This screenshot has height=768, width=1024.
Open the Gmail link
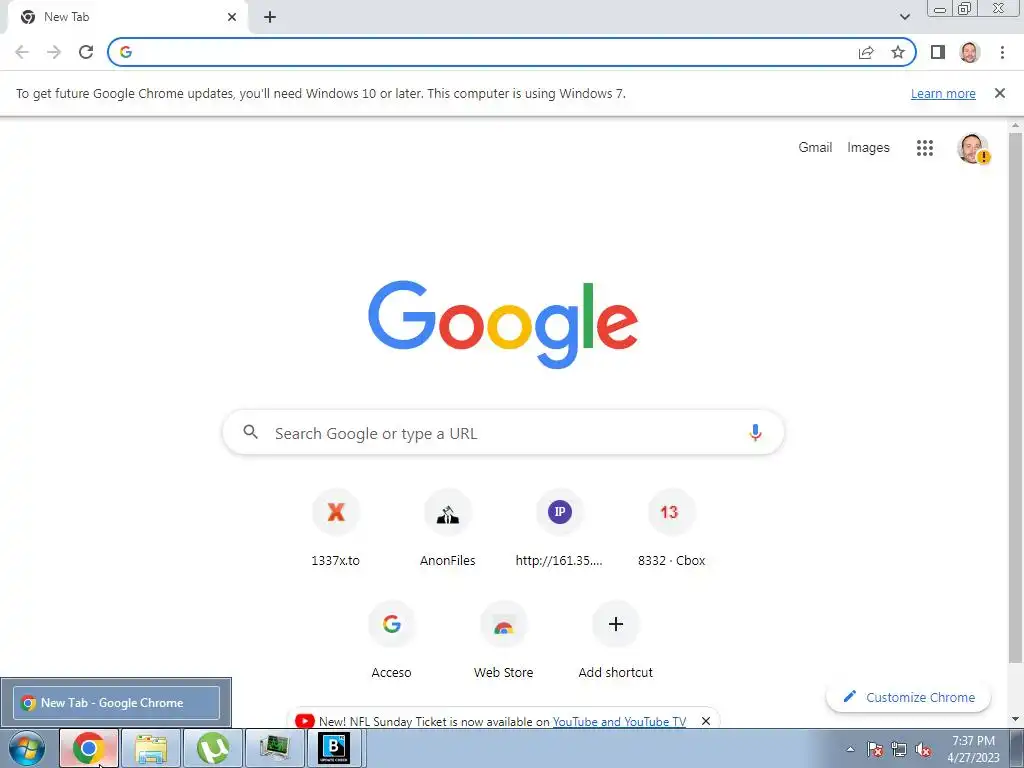815,148
